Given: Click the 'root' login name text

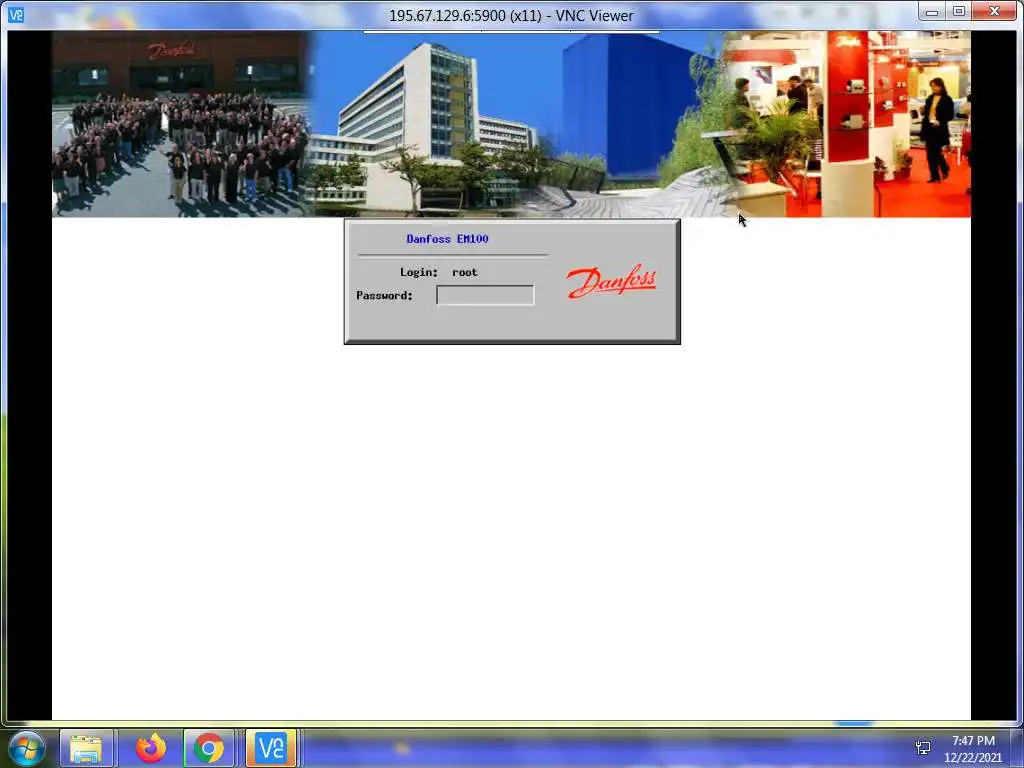Looking at the screenshot, I should [464, 272].
